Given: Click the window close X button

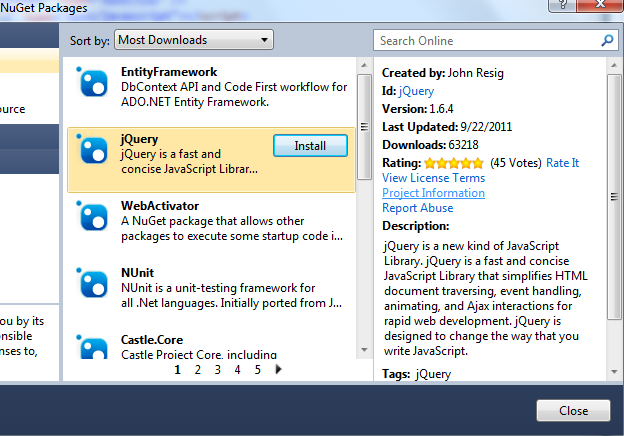Looking at the screenshot, I should tap(600, 5).
